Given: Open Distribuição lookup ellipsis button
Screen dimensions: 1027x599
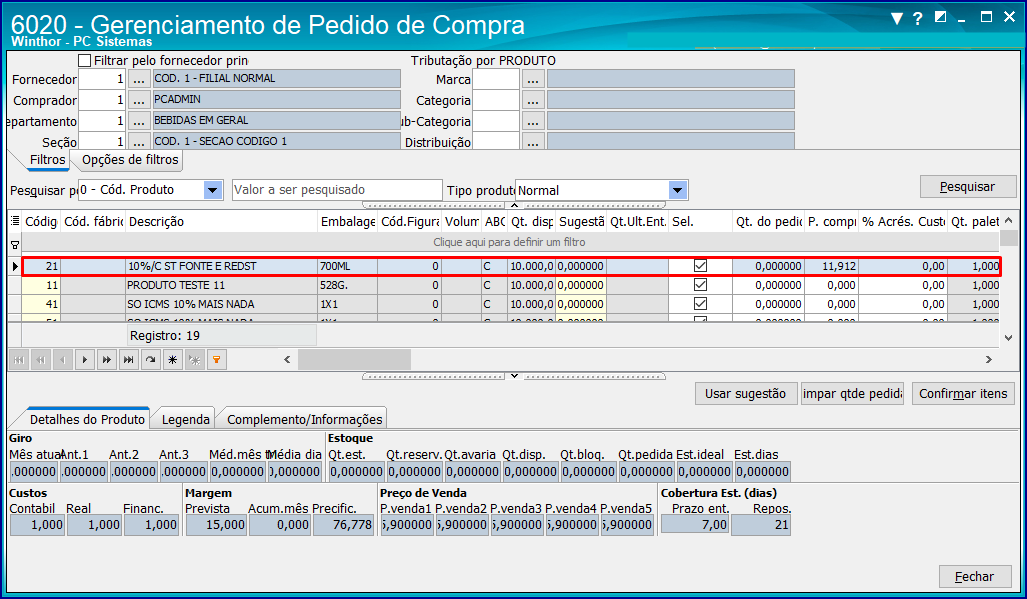Looking at the screenshot, I should pos(532,141).
